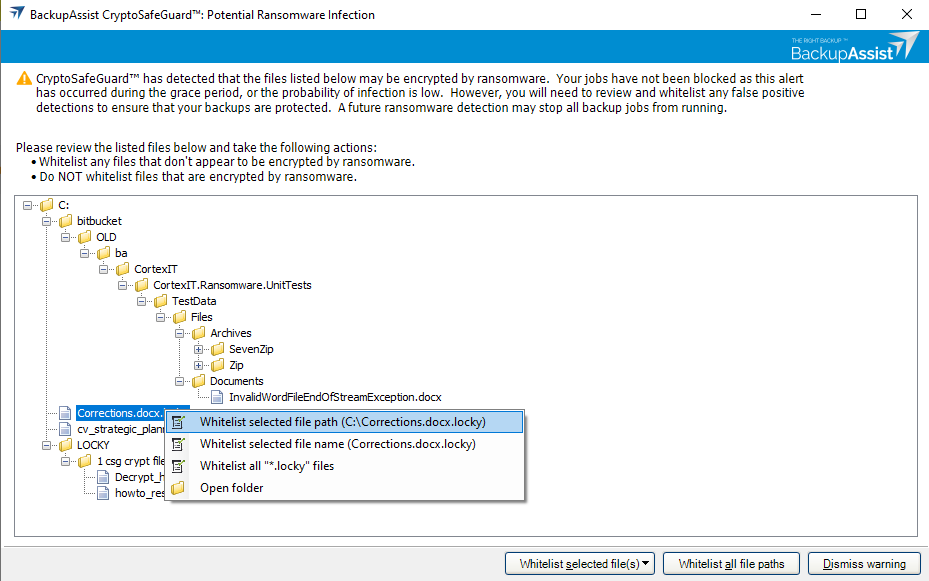The width and height of the screenshot is (929, 581).
Task: Click the Zip folder icon
Action: (x=217, y=365)
